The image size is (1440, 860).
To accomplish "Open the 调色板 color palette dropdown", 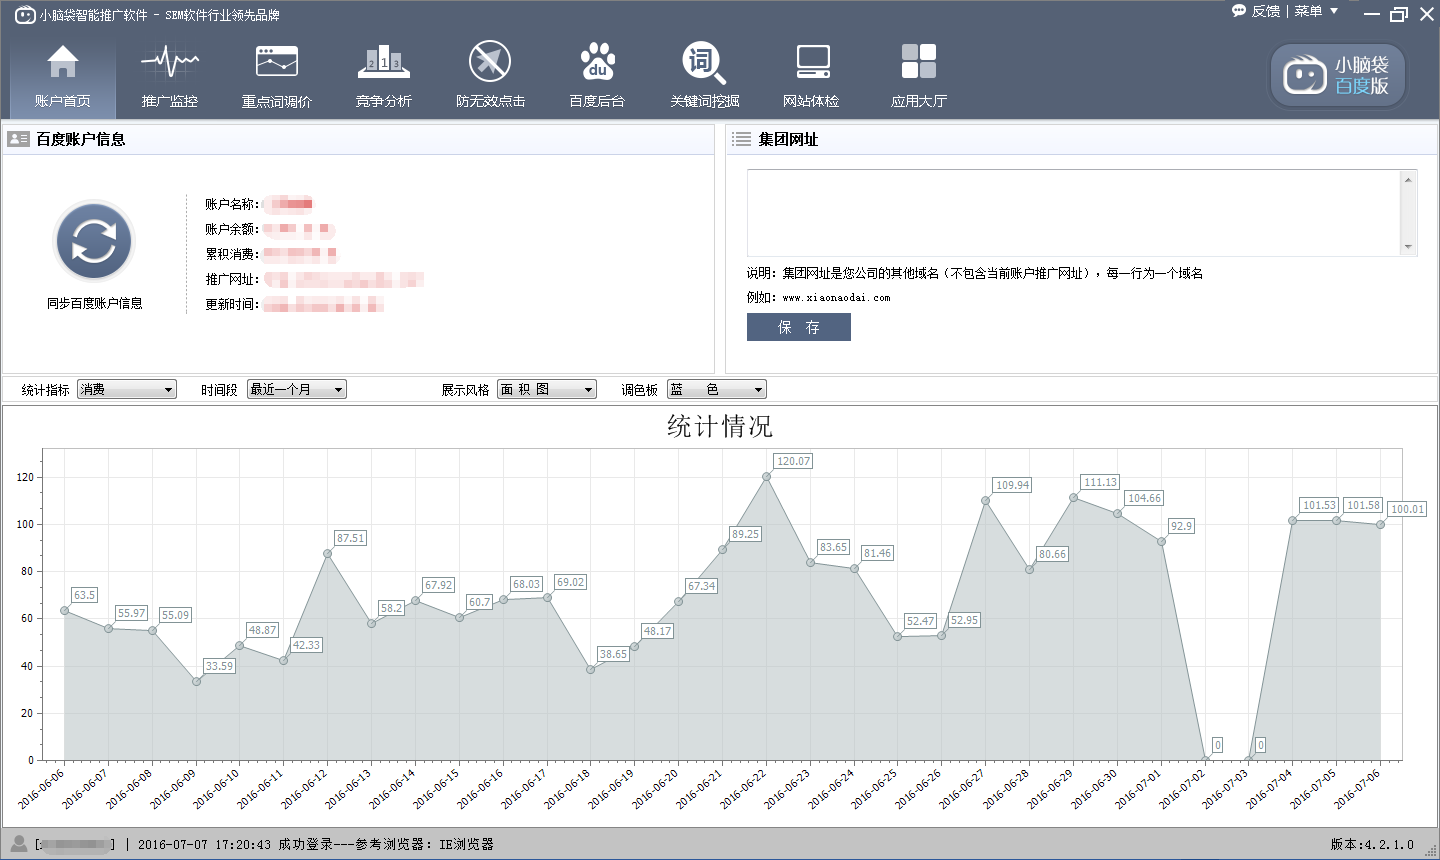I will [x=717, y=390].
